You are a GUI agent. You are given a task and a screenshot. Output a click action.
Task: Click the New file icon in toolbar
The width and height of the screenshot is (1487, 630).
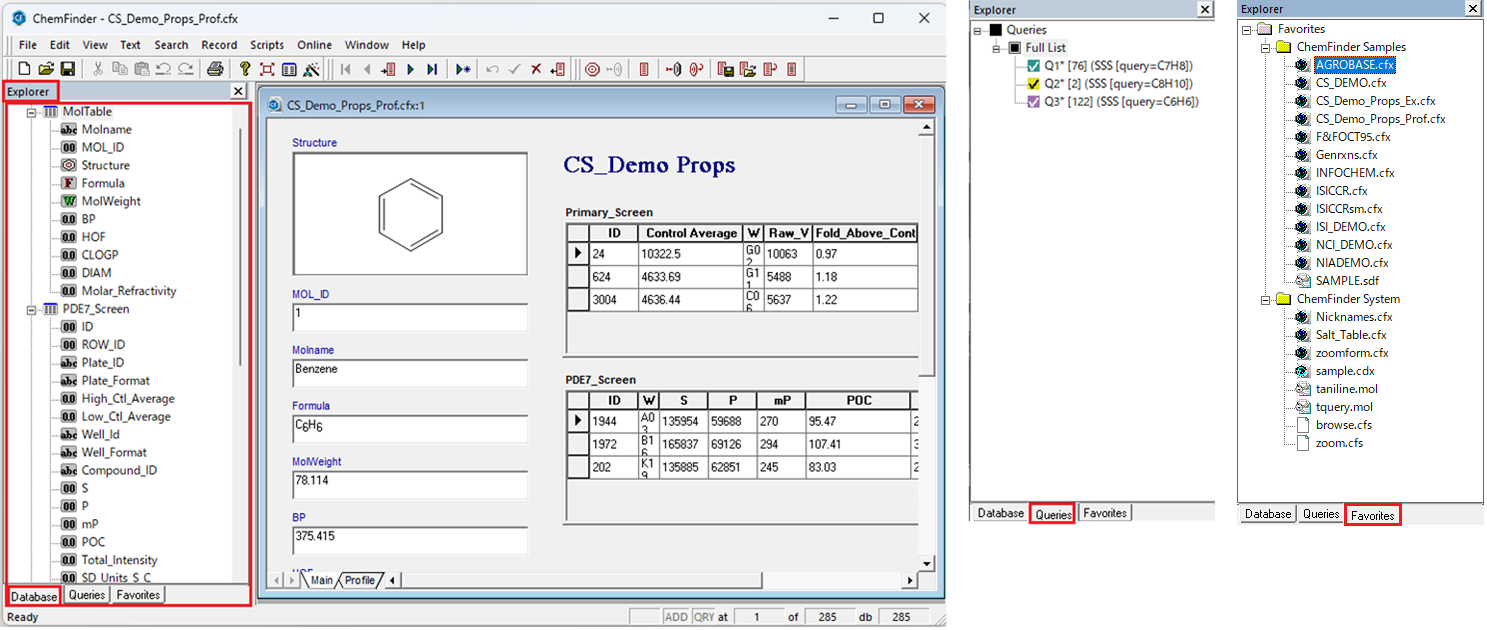pyautogui.click(x=24, y=69)
